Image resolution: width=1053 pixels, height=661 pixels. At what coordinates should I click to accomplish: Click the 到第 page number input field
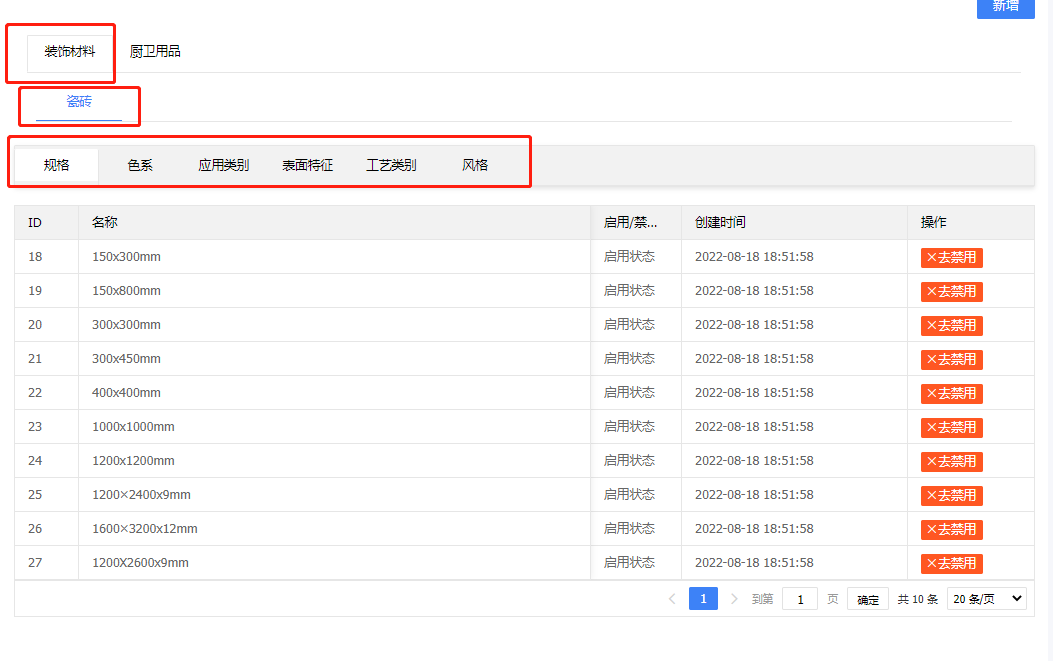click(799, 598)
